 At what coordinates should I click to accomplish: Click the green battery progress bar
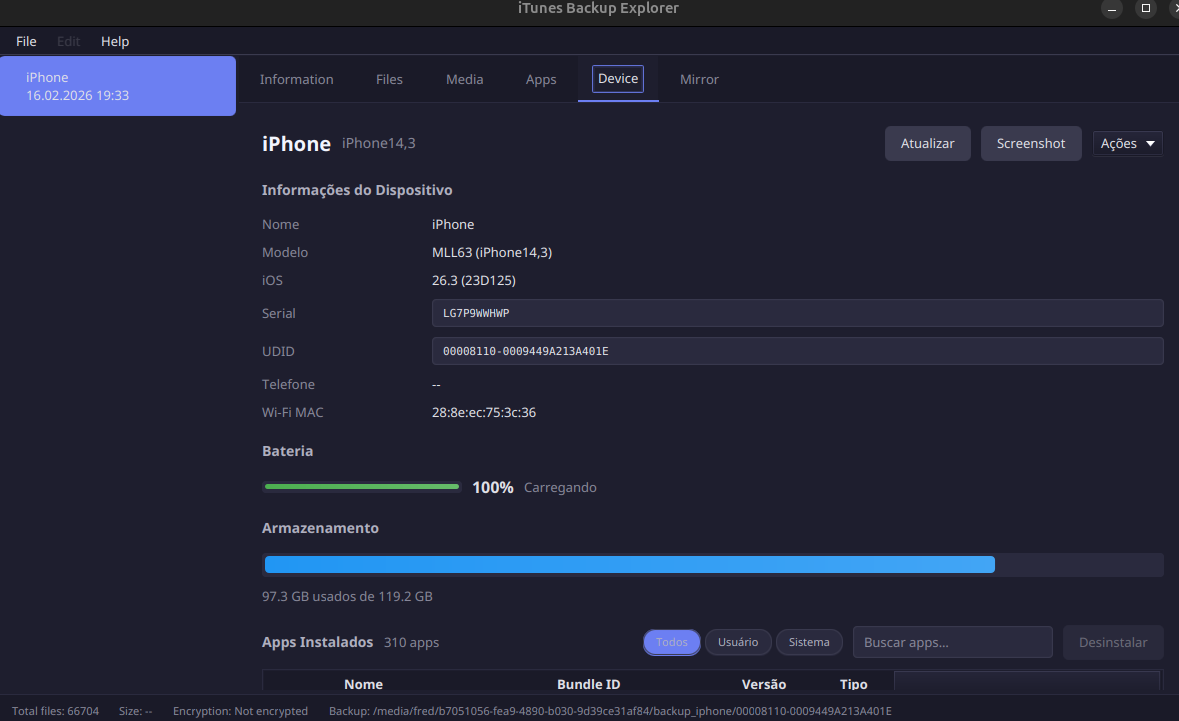(x=362, y=487)
